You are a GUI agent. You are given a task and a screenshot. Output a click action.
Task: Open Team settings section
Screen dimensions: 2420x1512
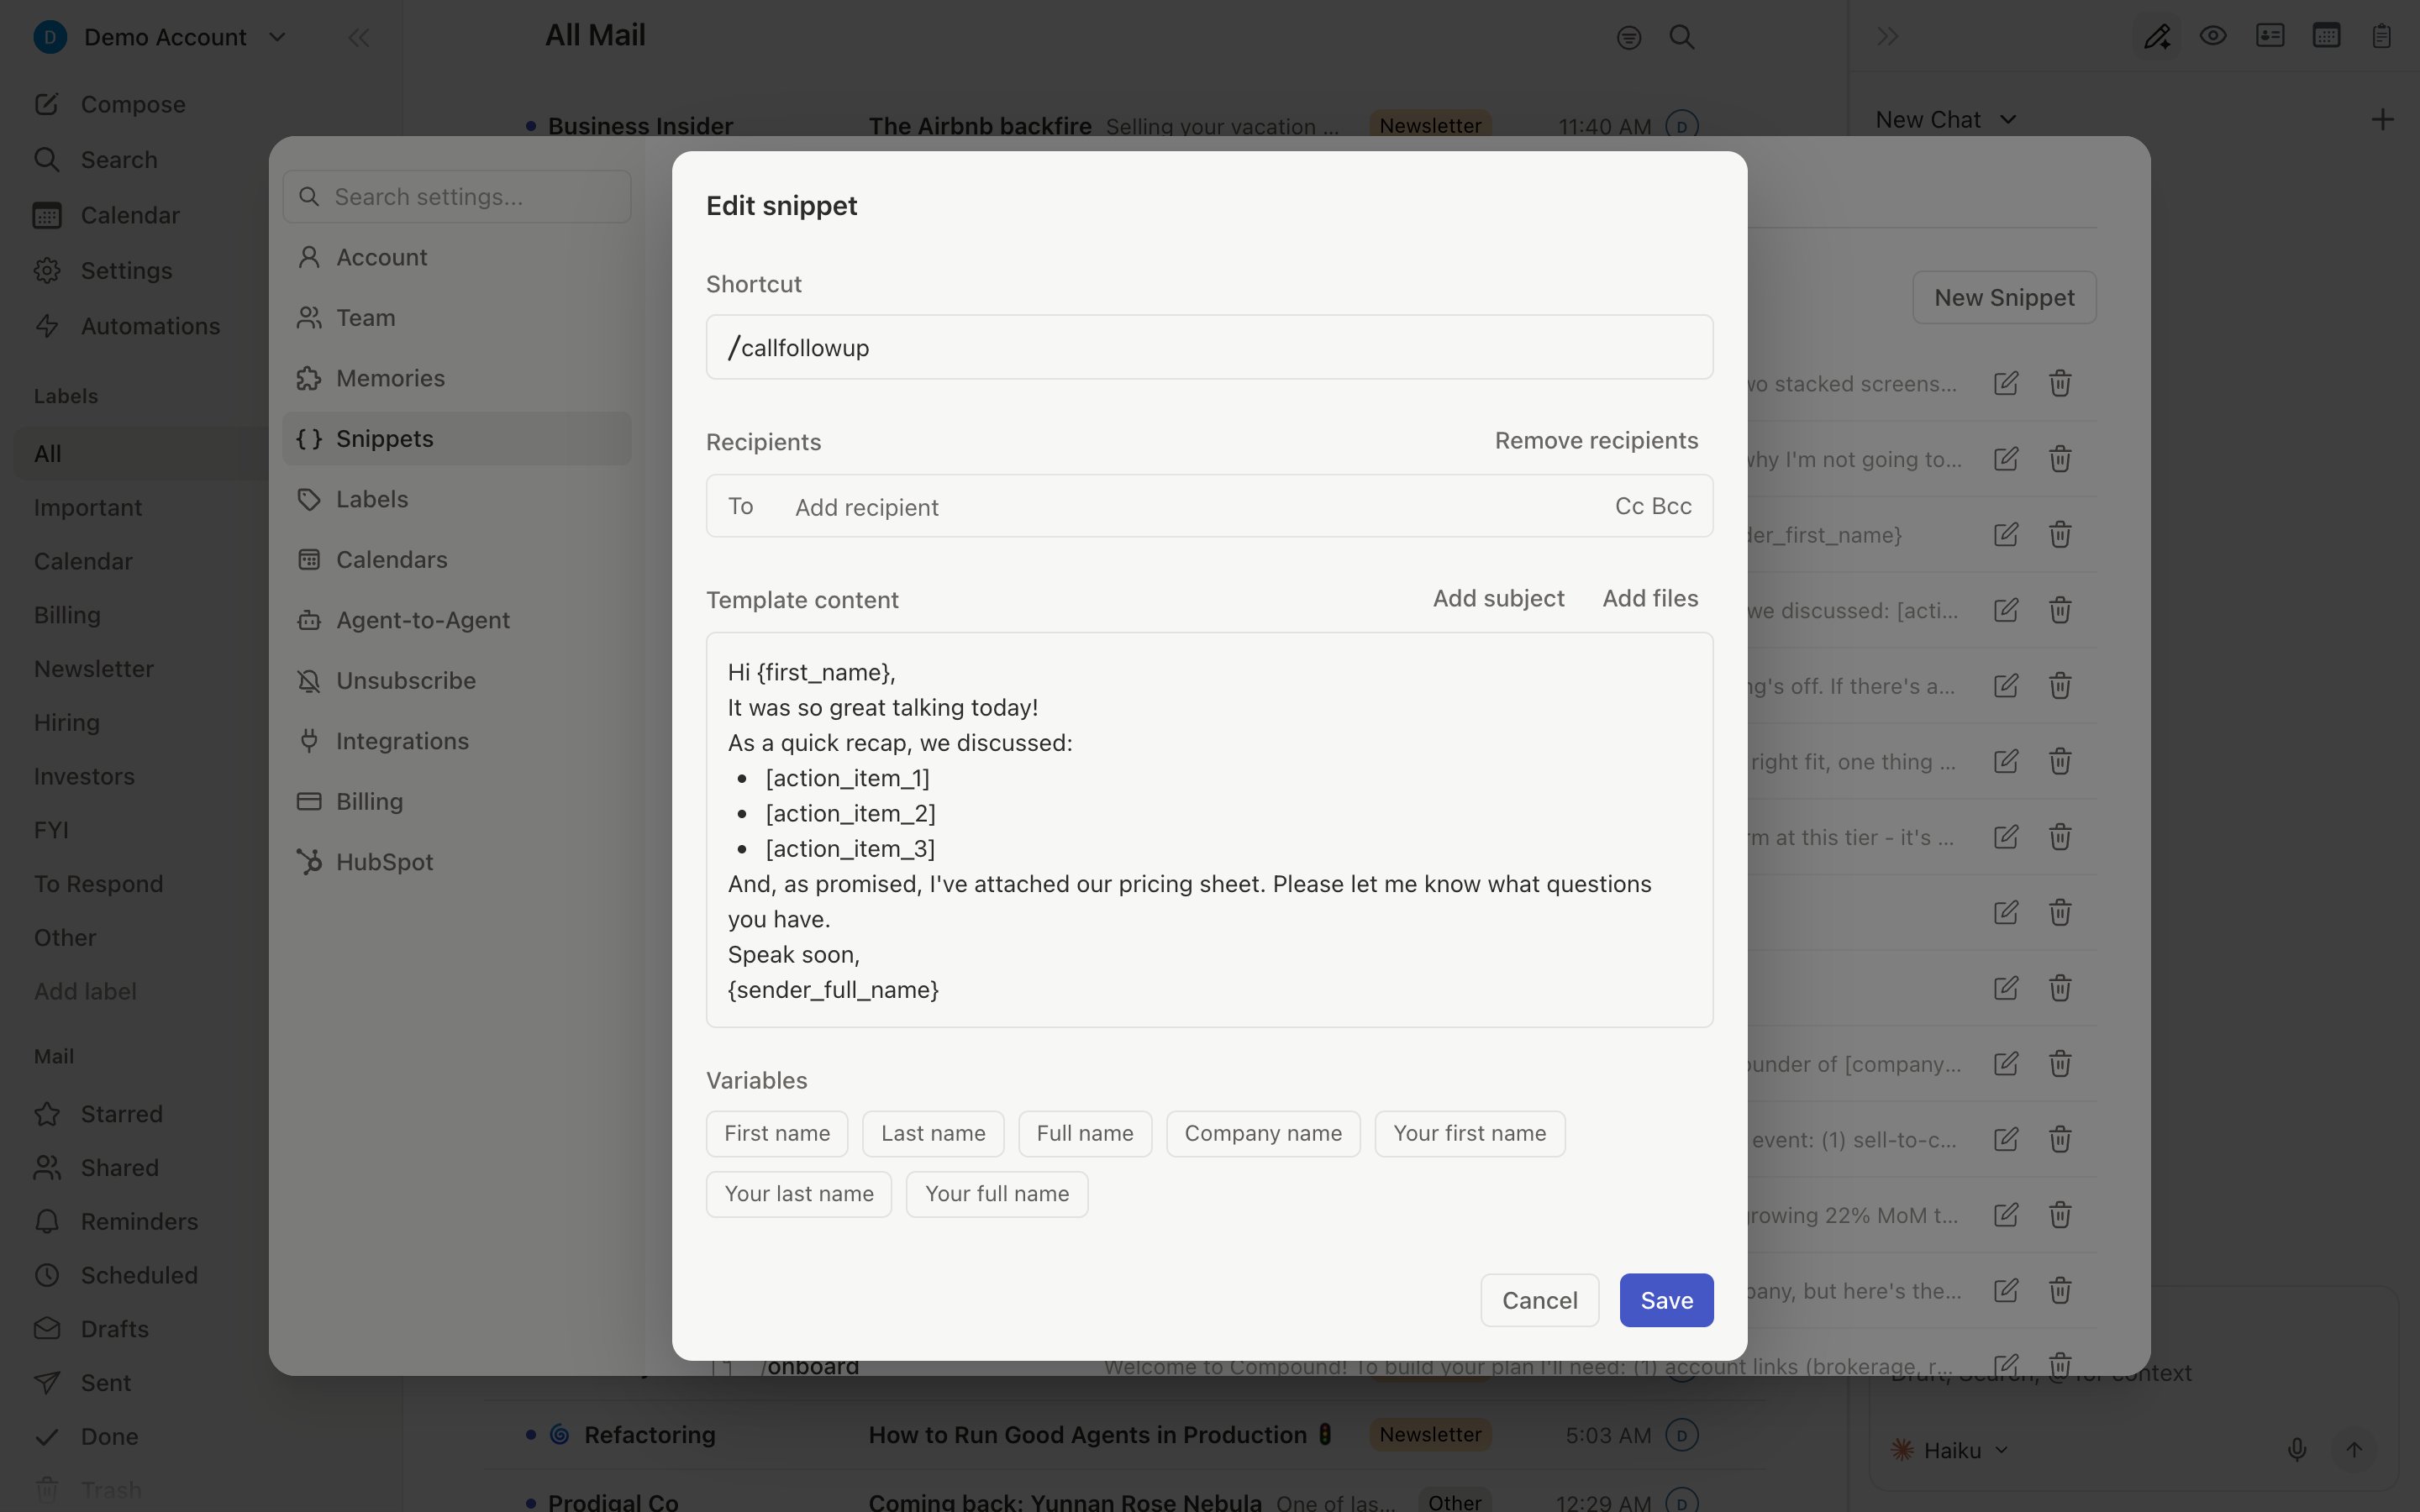(x=457, y=318)
